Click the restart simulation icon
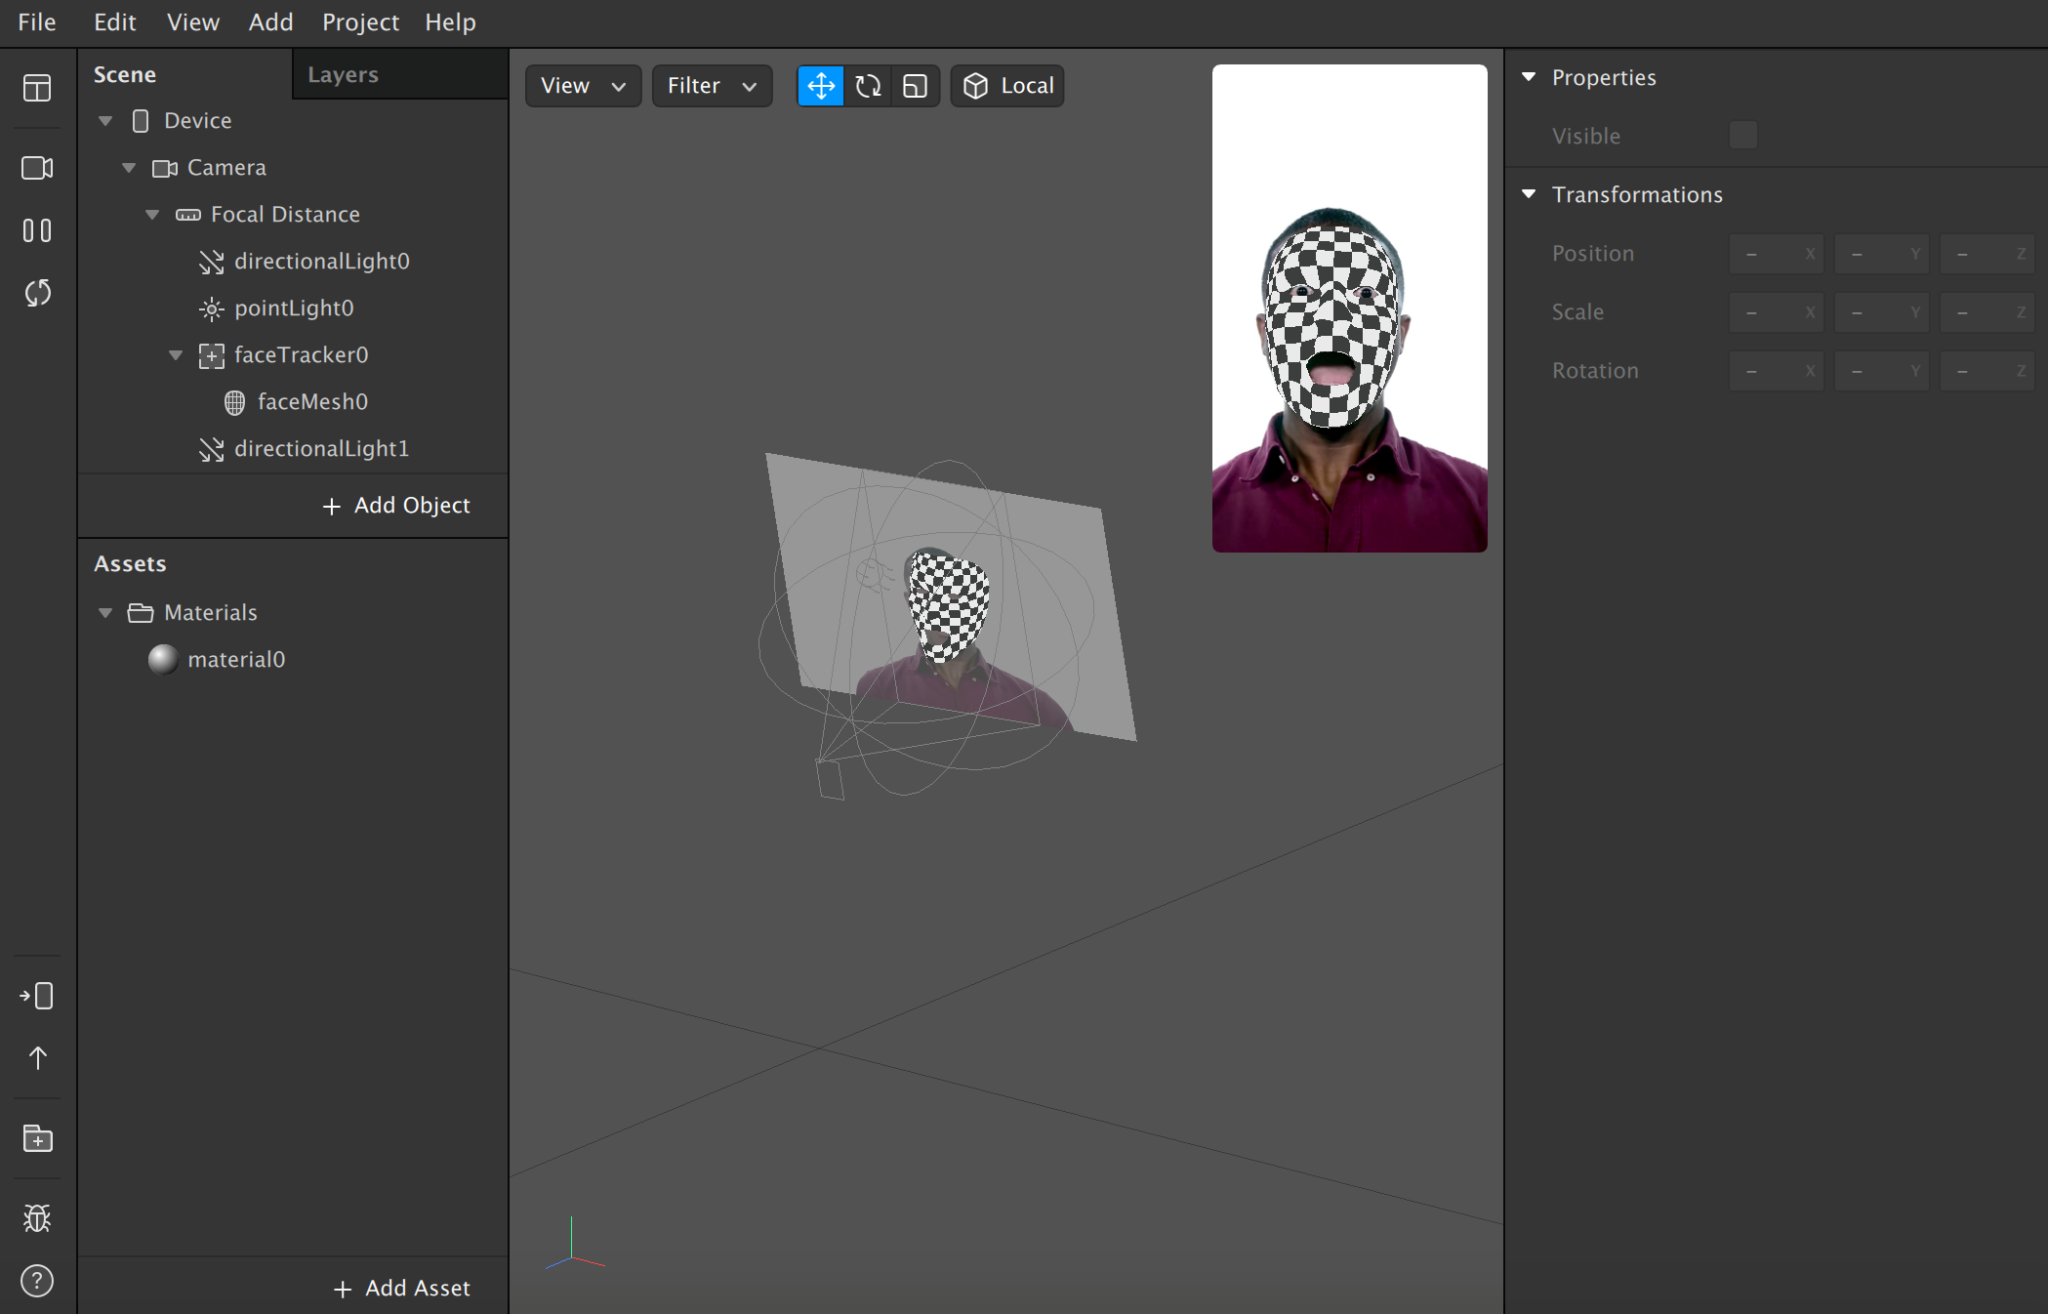 coord(37,293)
